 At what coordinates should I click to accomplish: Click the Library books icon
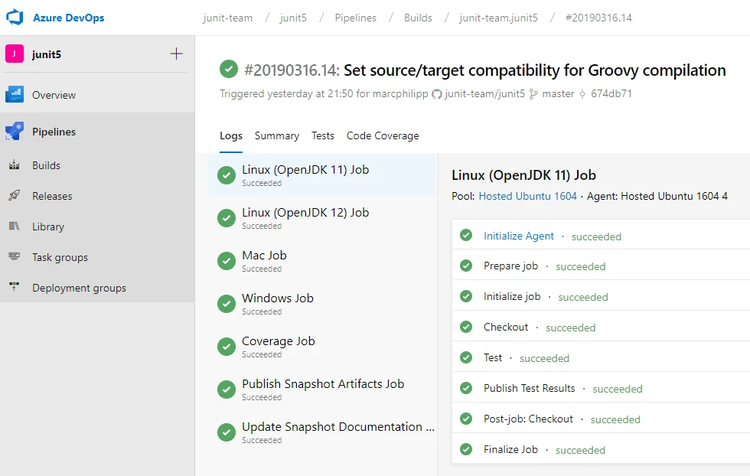[15, 227]
